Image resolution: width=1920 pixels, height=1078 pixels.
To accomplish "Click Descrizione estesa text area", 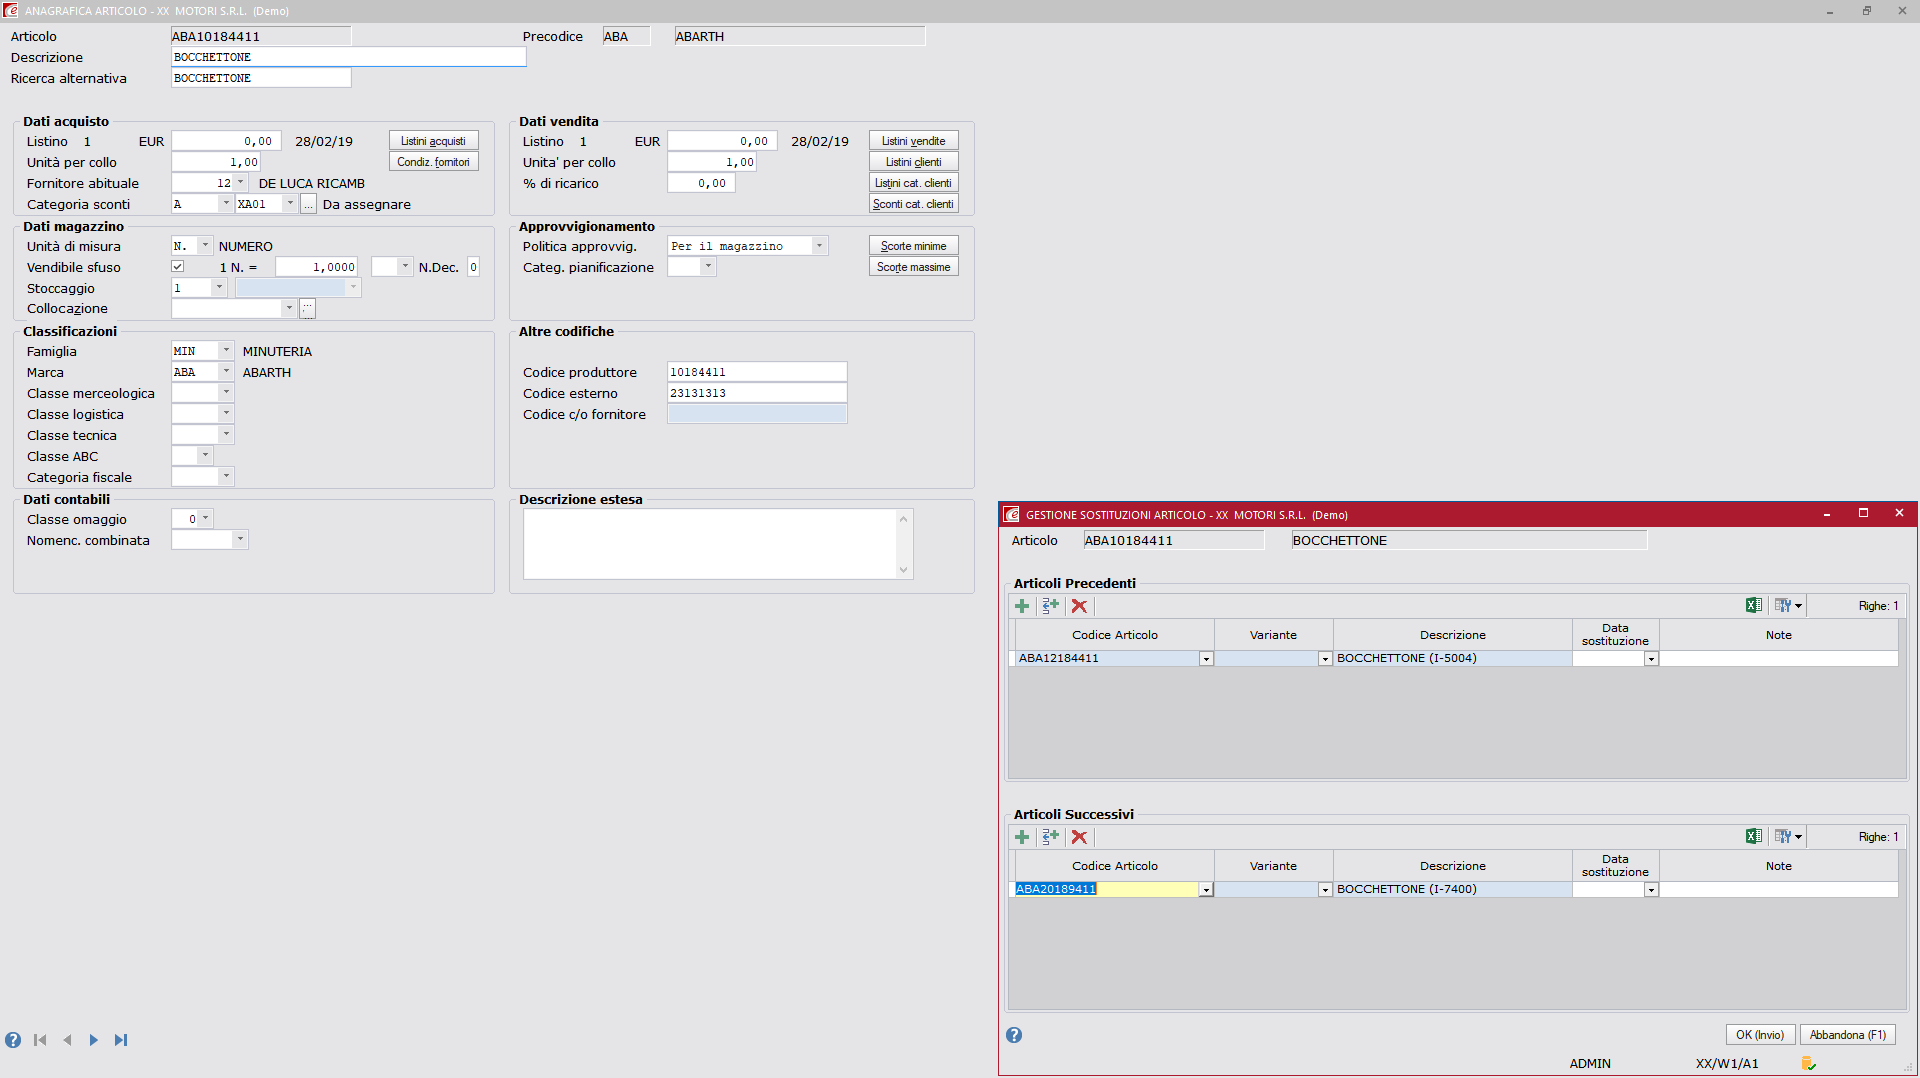I will tap(710, 544).
